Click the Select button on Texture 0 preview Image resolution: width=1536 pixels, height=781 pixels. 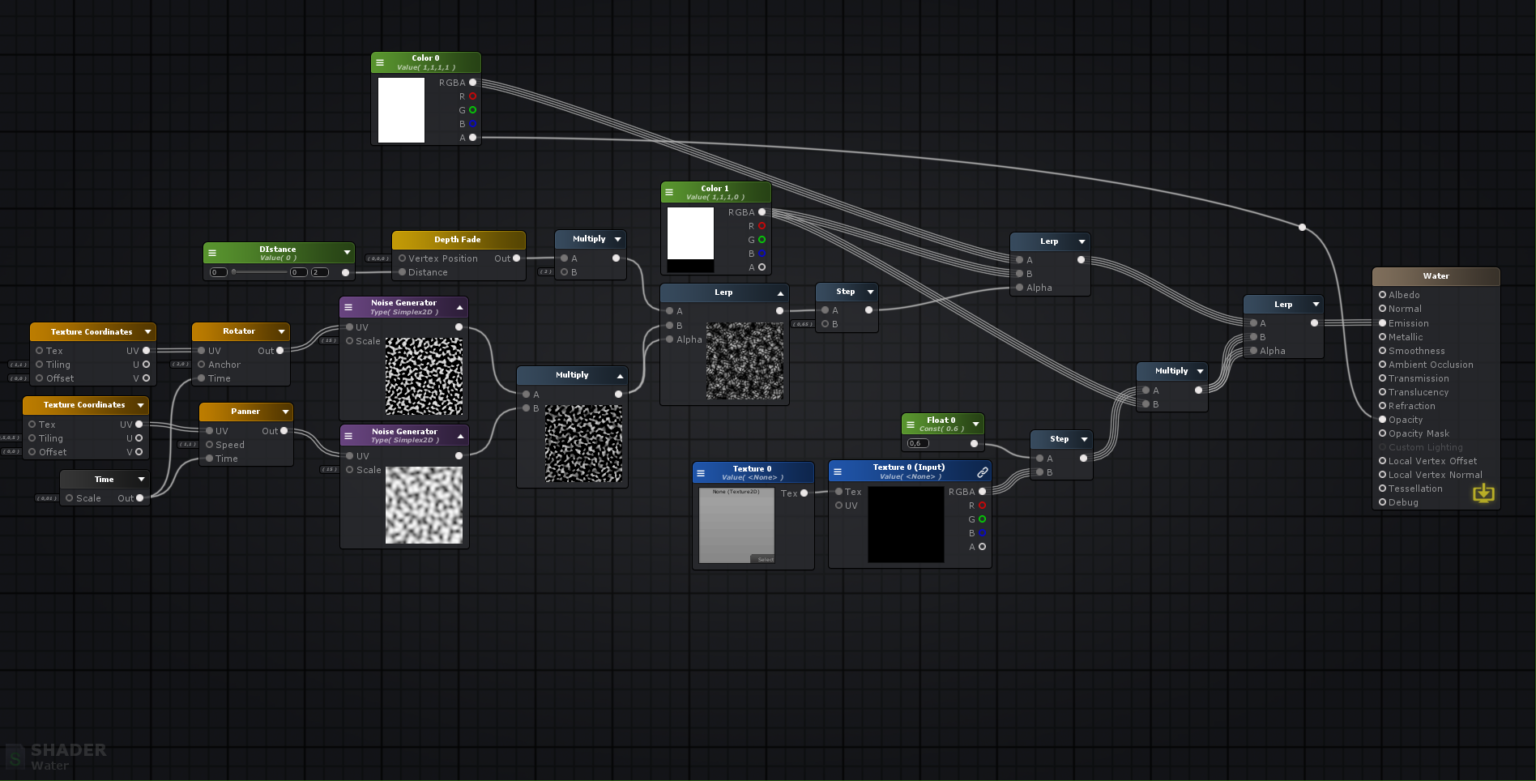[763, 559]
